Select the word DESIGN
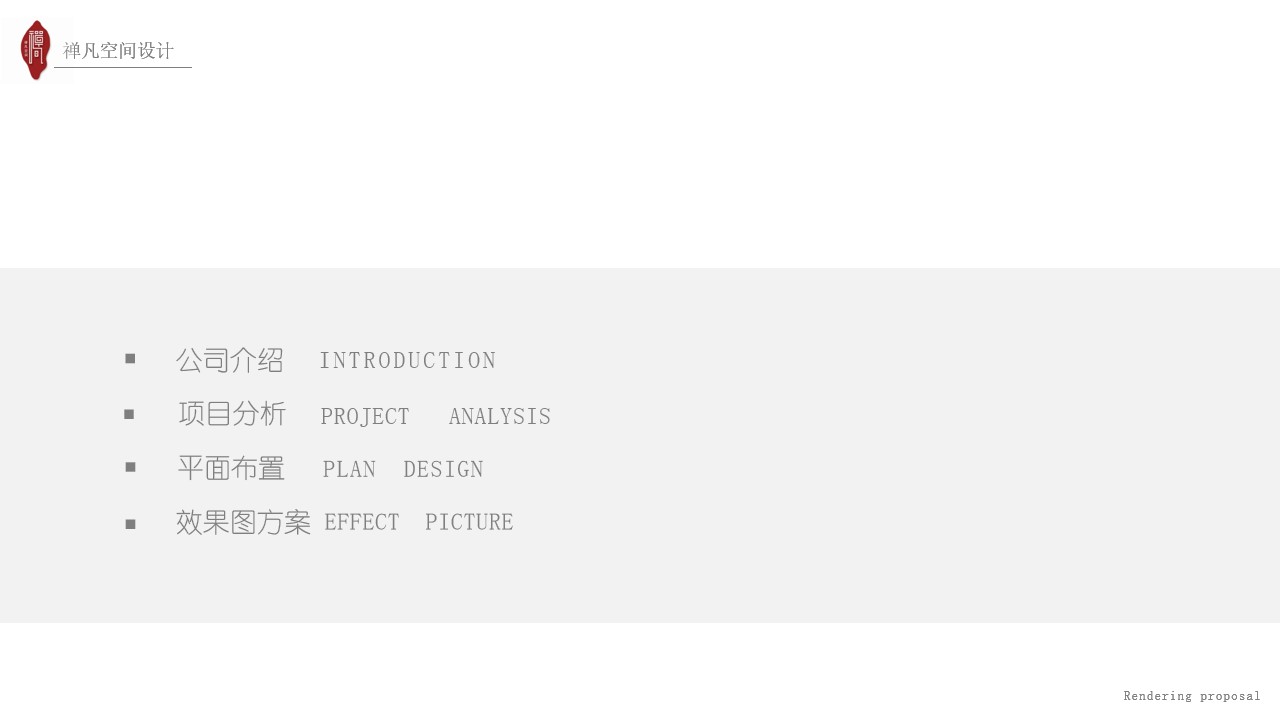Screen dimensions: 1280x720 point(443,470)
